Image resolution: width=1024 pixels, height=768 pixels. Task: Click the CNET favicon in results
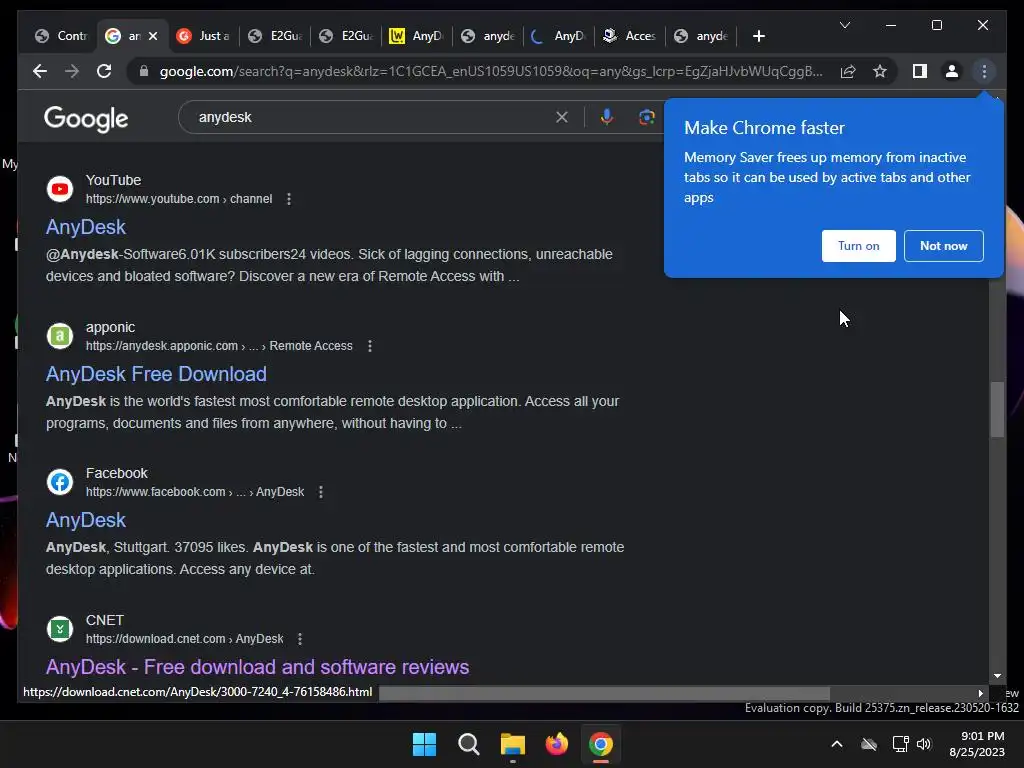60,630
